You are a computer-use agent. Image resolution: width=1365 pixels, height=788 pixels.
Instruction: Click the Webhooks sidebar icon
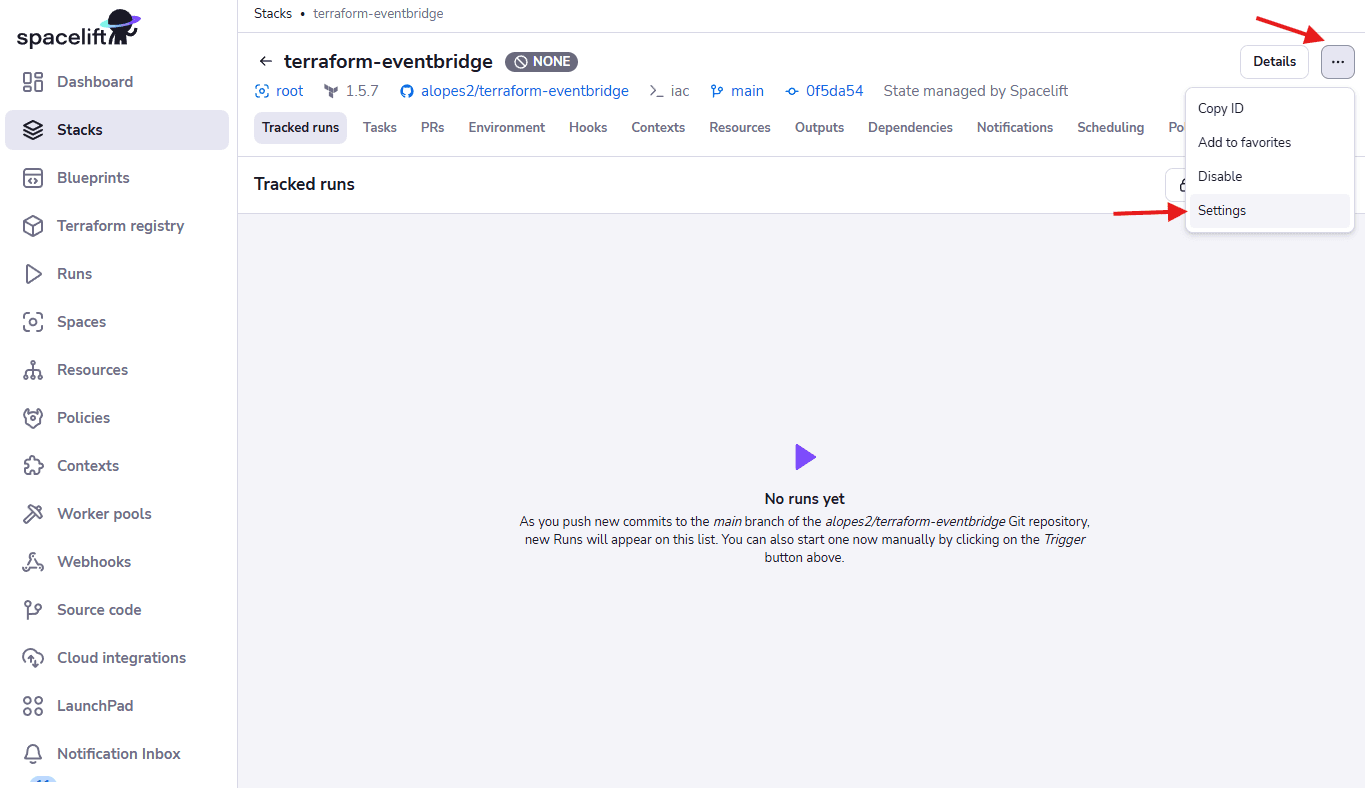[x=33, y=562]
